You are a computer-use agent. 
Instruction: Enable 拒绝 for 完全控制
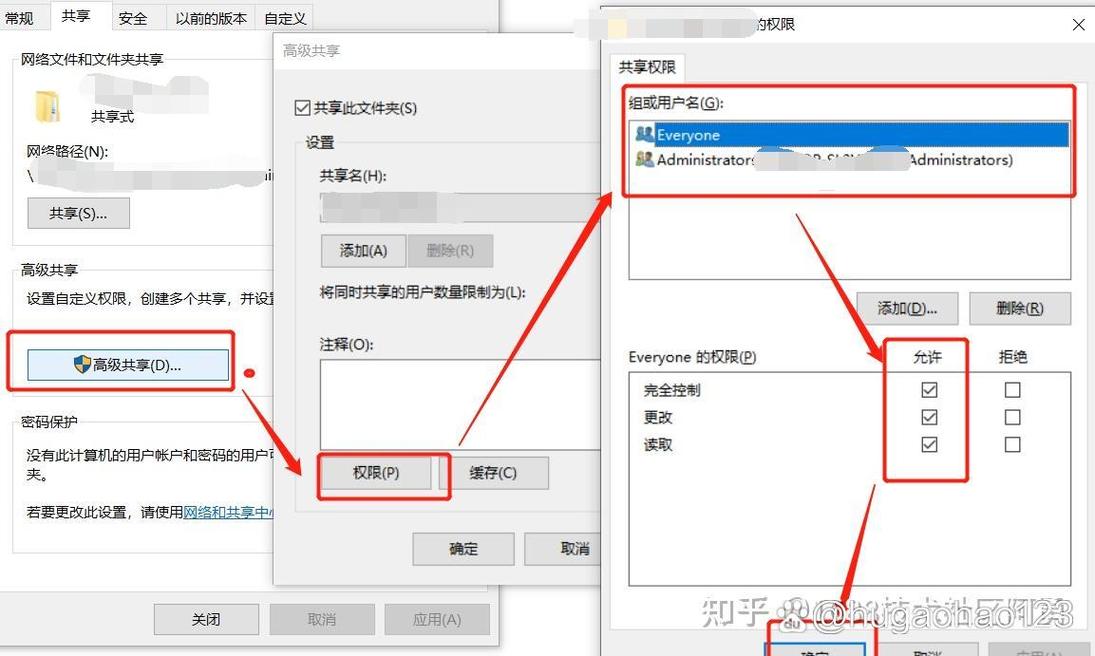tap(1012, 390)
